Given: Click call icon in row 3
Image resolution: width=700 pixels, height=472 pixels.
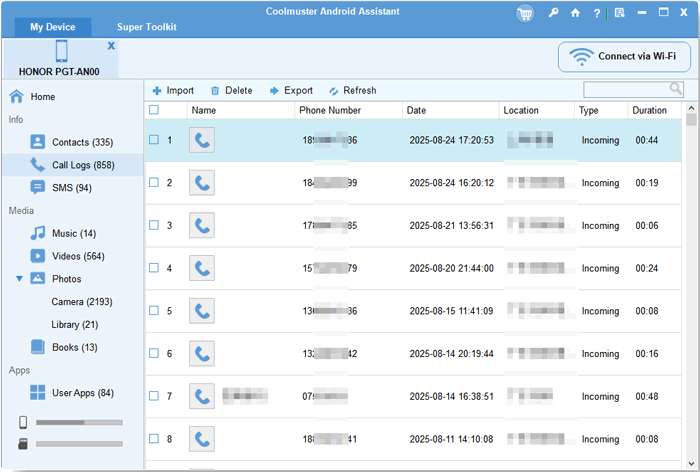Looking at the screenshot, I should pyautogui.click(x=202, y=226).
